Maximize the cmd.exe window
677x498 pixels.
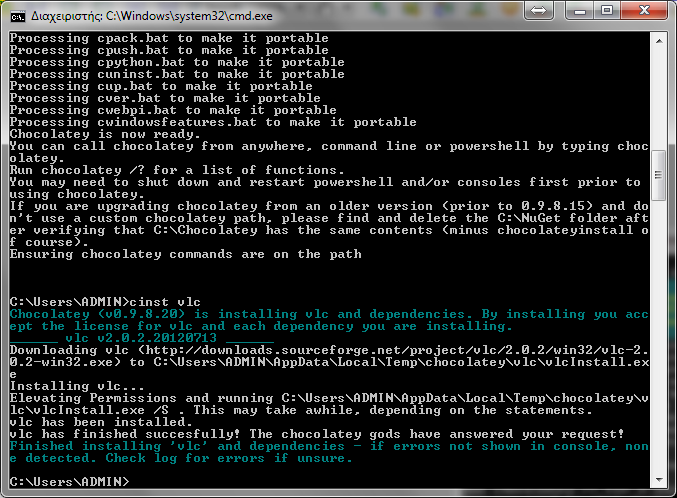(x=607, y=10)
